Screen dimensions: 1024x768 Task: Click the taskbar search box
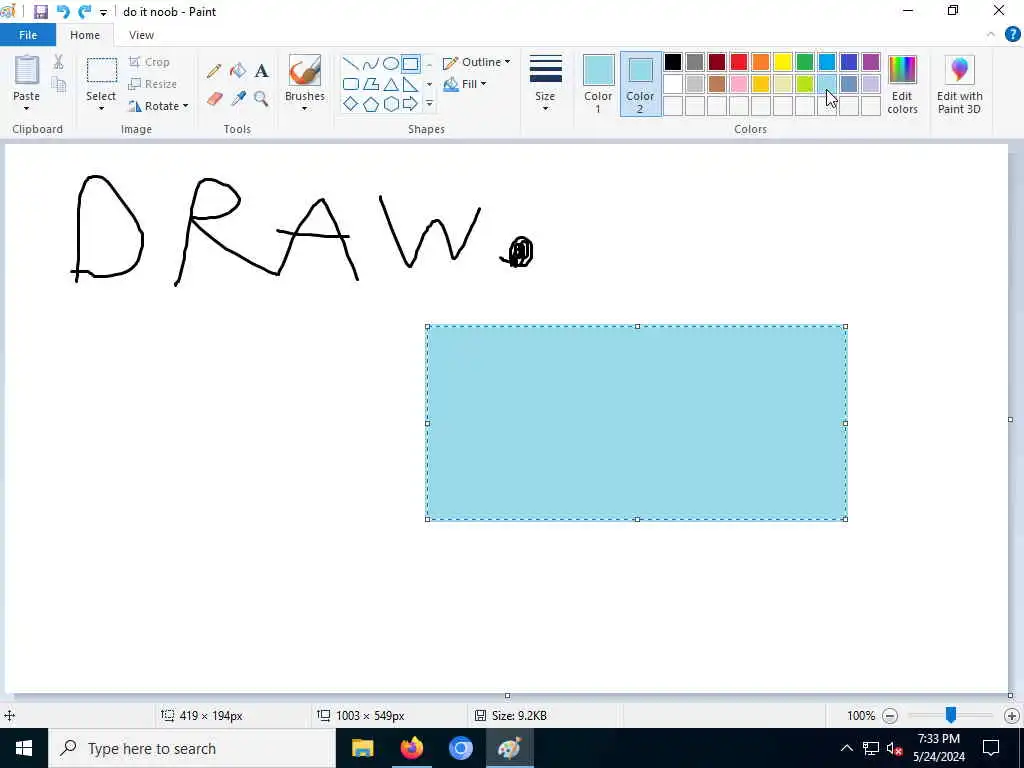click(x=191, y=748)
